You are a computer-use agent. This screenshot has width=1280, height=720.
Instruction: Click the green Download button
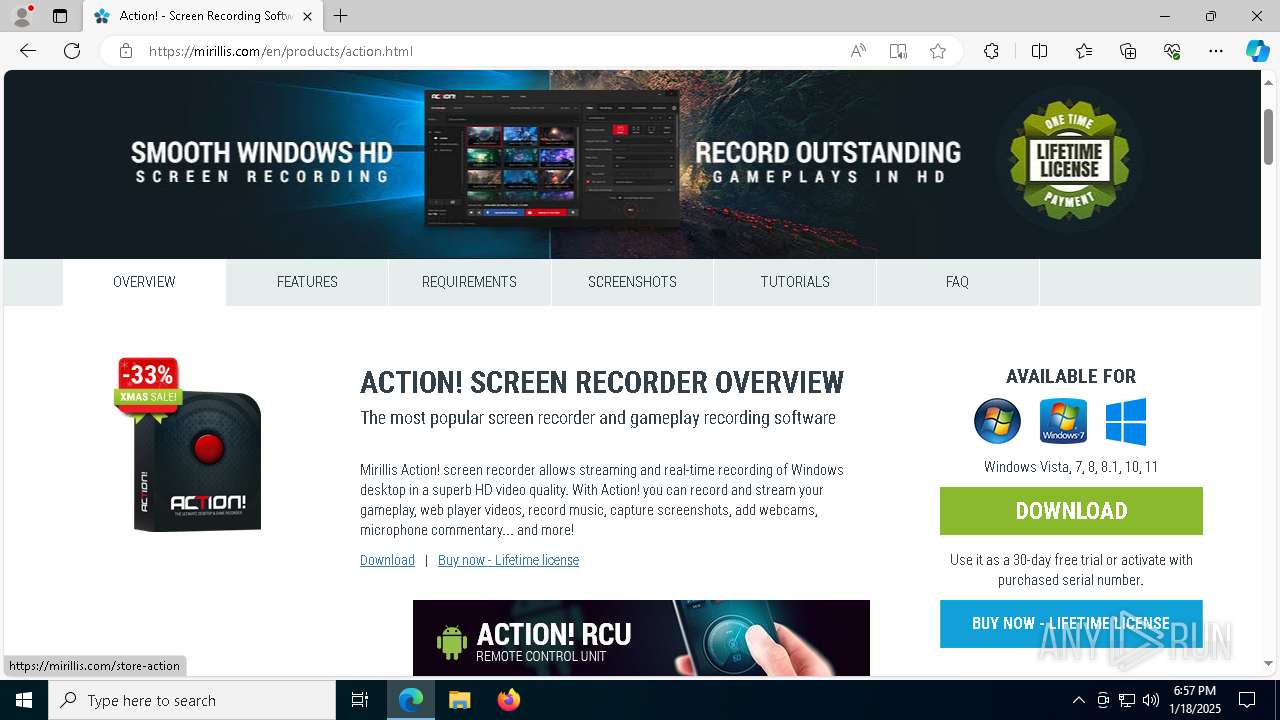pyautogui.click(x=1071, y=511)
